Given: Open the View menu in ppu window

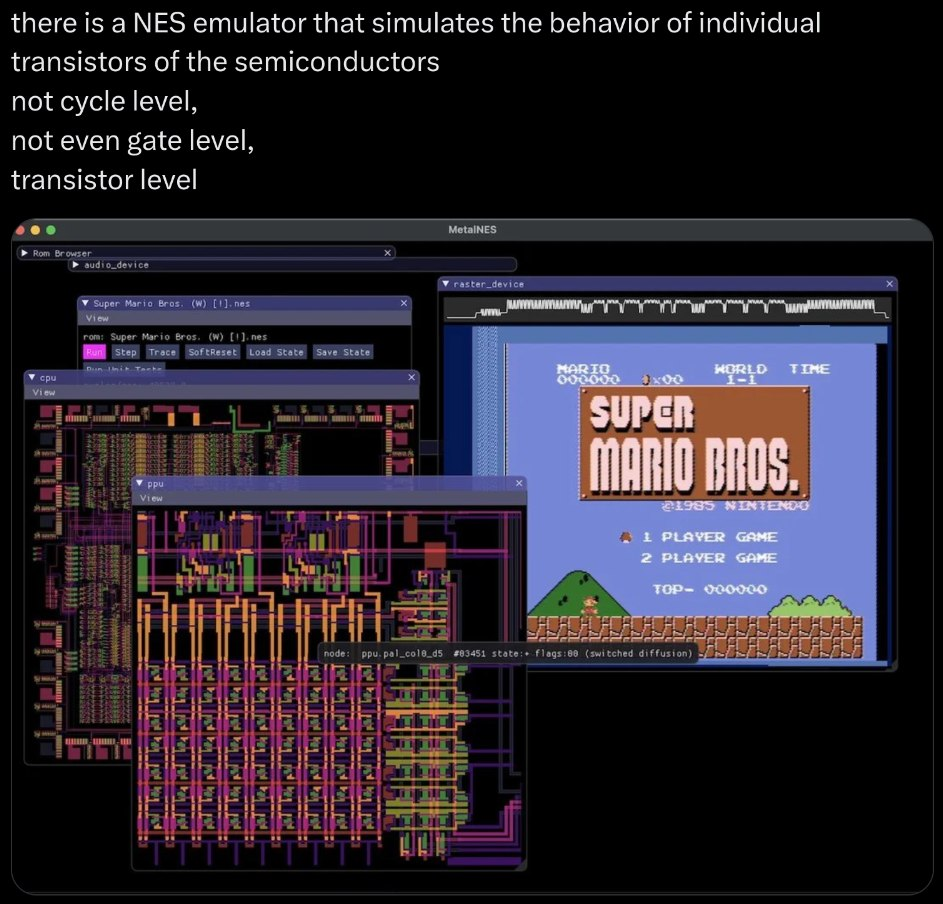Looking at the screenshot, I should pos(151,498).
